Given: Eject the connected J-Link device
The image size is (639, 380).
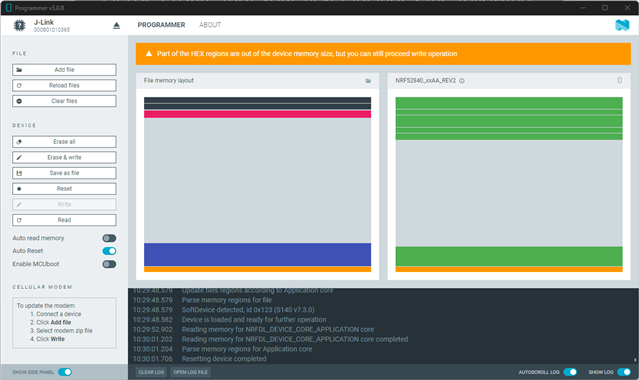Looking at the screenshot, I should pos(116,26).
